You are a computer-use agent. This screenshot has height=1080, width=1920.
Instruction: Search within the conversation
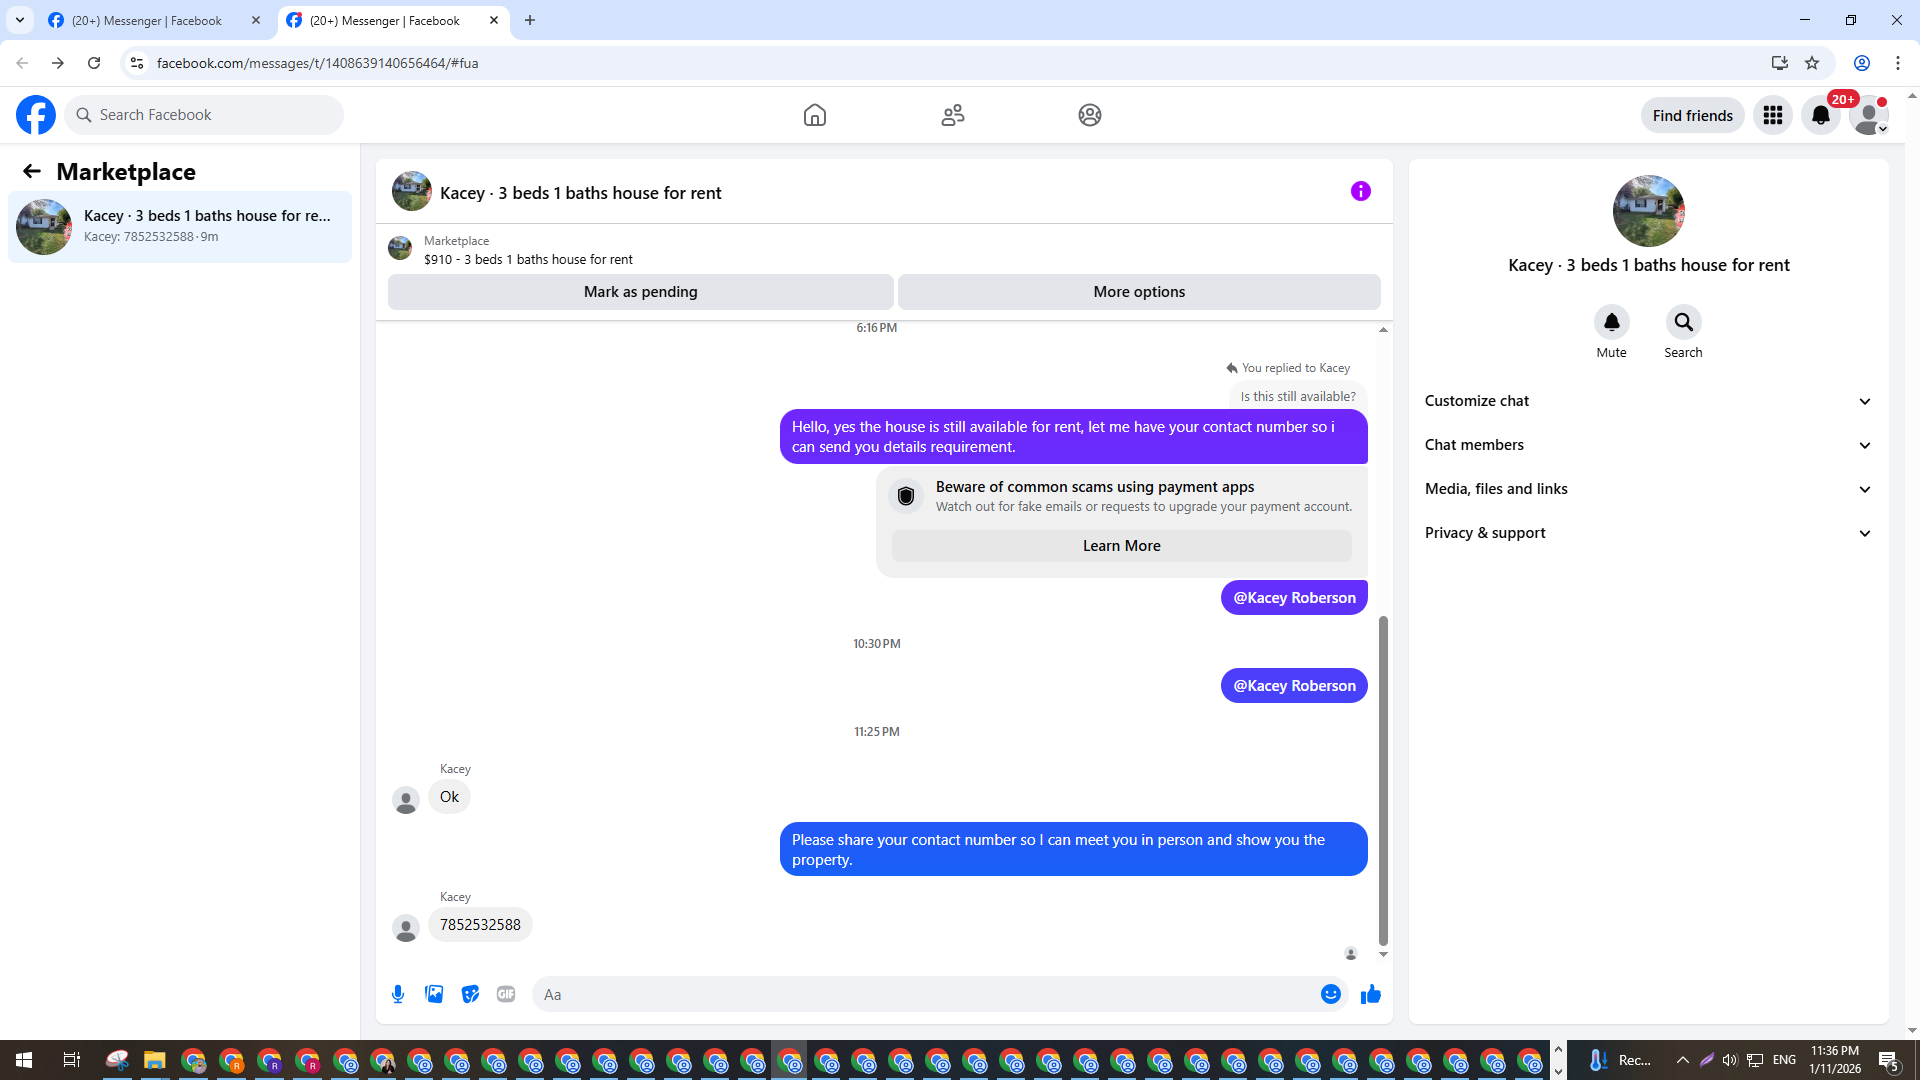pyautogui.click(x=1683, y=322)
